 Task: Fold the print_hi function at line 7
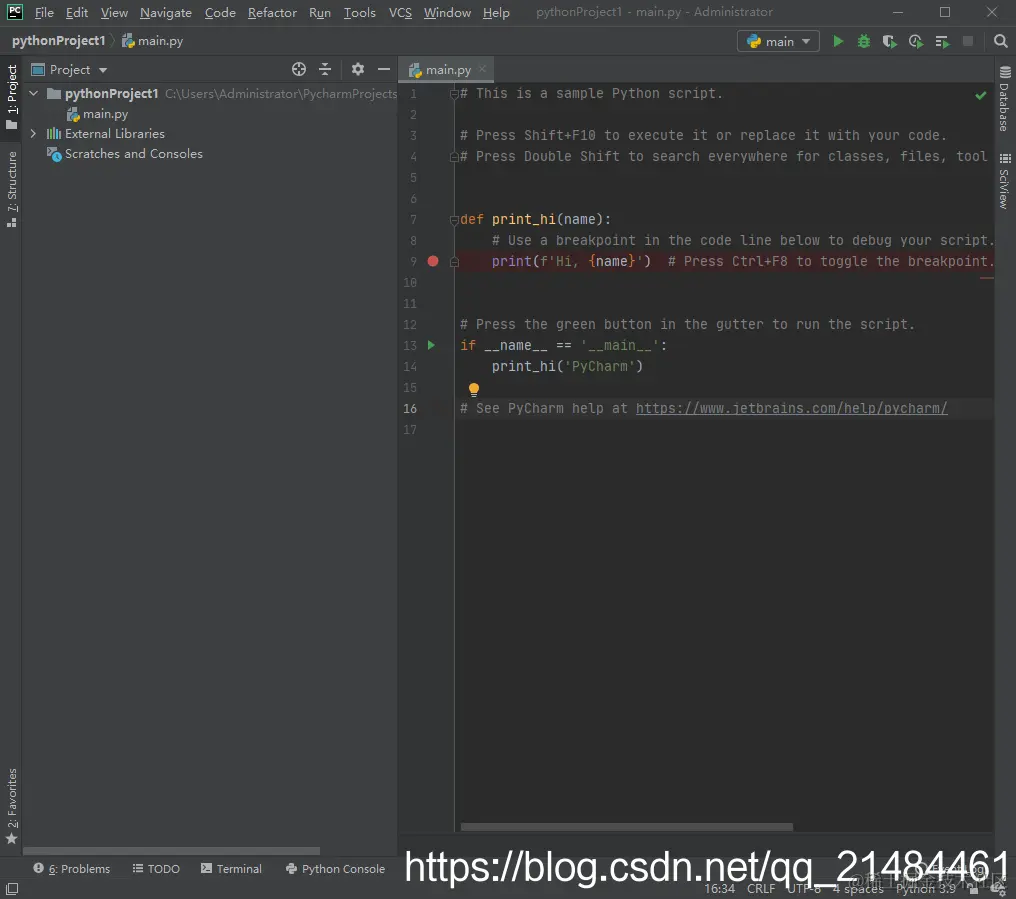pyautogui.click(x=454, y=220)
